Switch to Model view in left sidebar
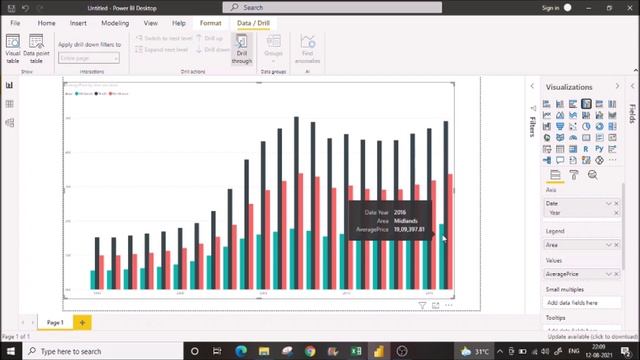The image size is (640, 360). click(9, 122)
